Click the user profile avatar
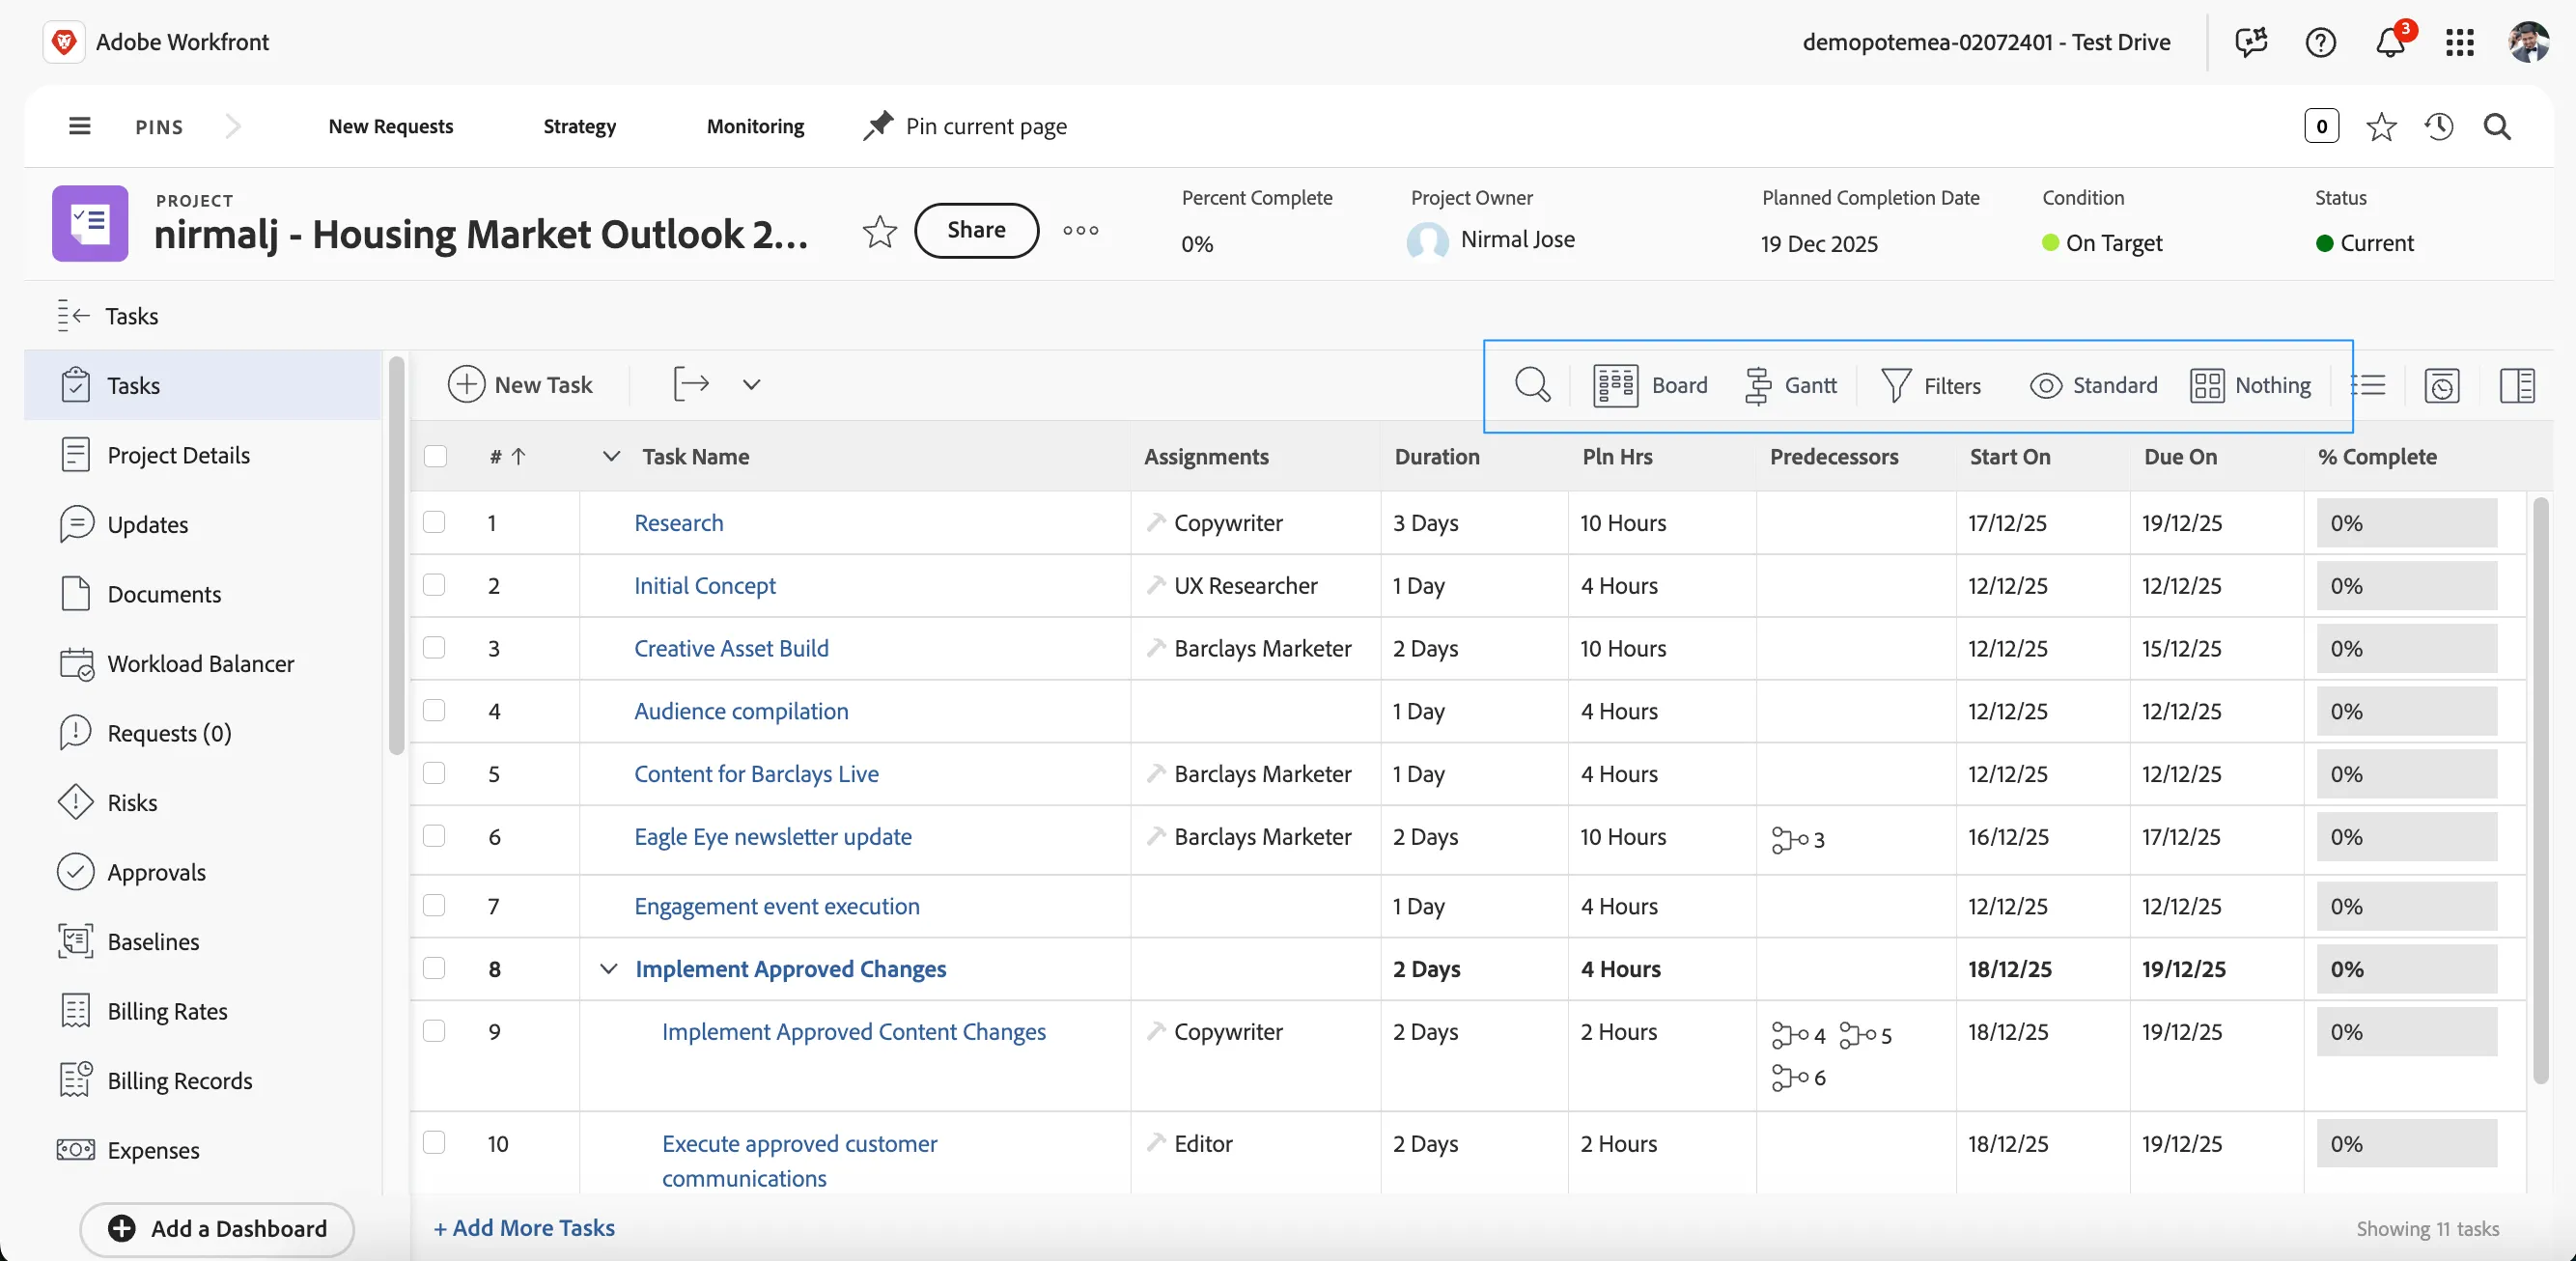 [x=2528, y=42]
